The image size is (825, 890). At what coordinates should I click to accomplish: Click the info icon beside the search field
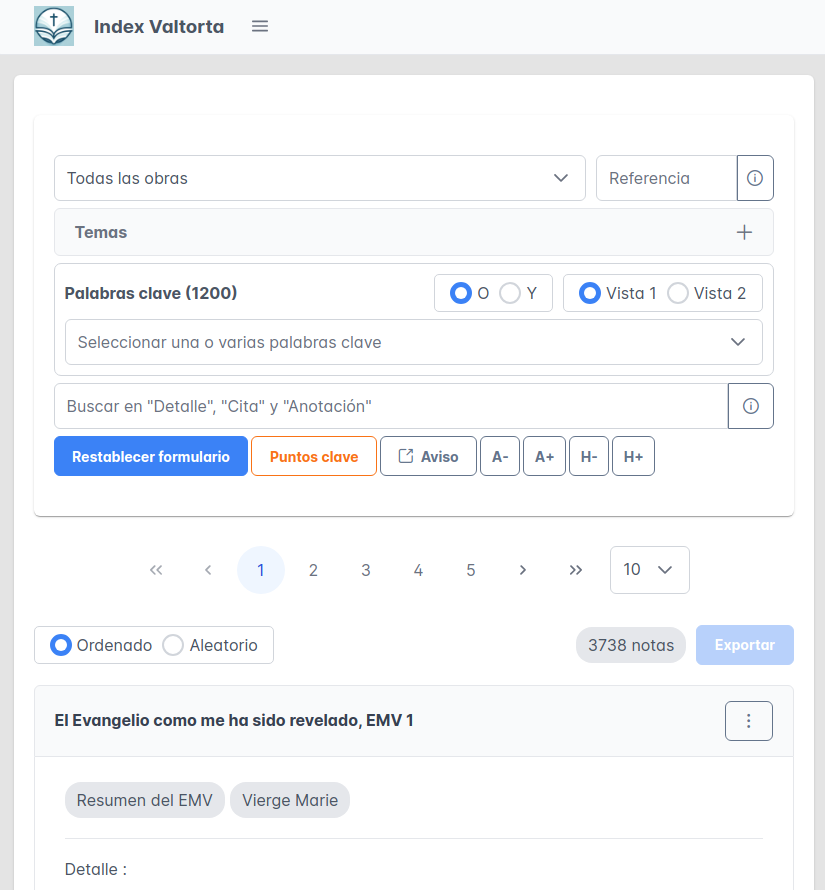pos(751,406)
